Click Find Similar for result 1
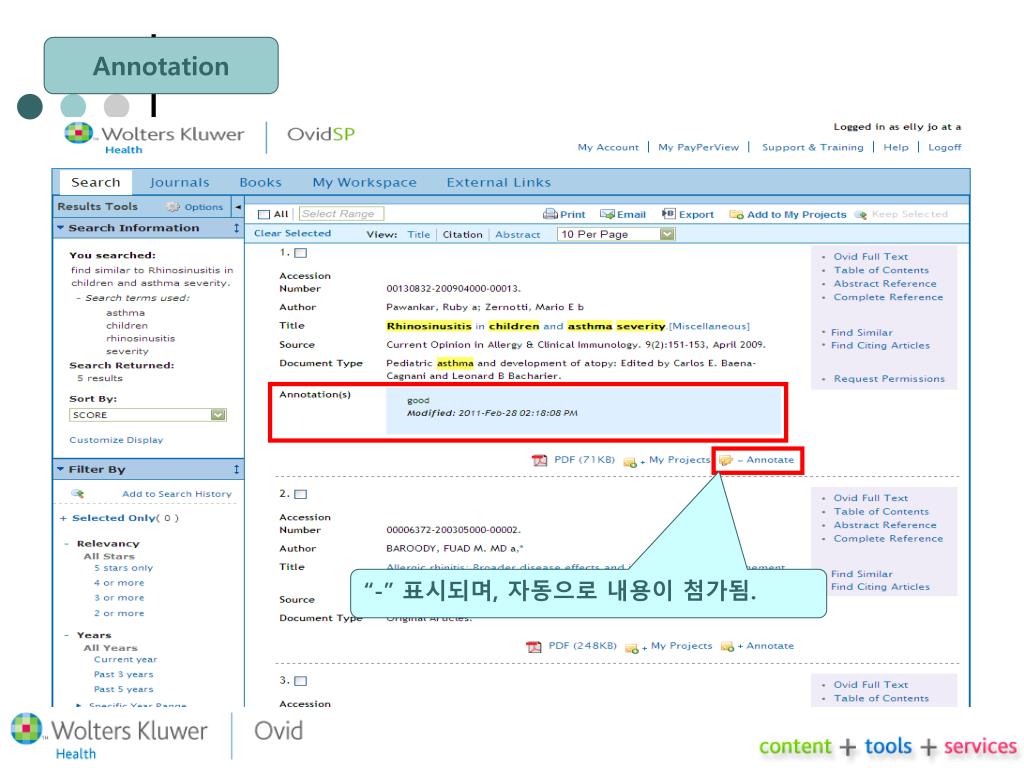This screenshot has width=1024, height=768. pyautogui.click(x=861, y=332)
